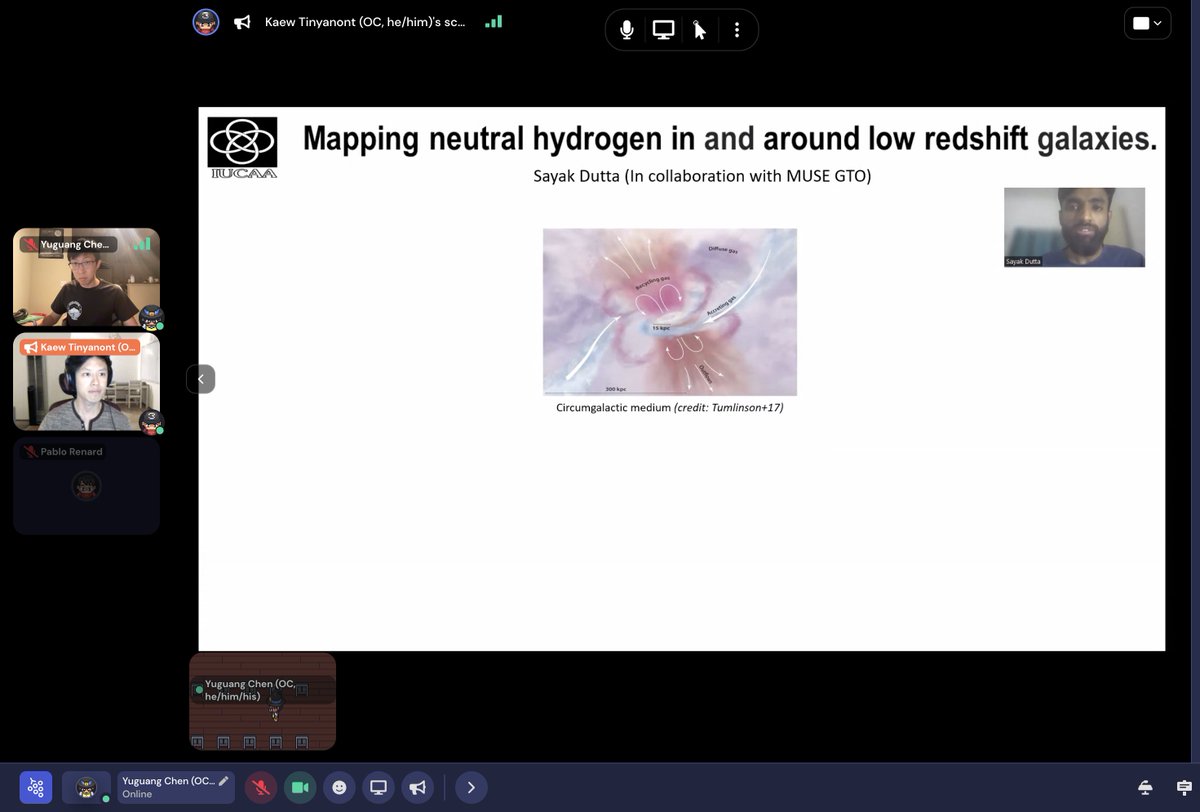The height and width of the screenshot is (812, 1200).
Task: Click the green signal strength bars at top
Action: (493, 21)
